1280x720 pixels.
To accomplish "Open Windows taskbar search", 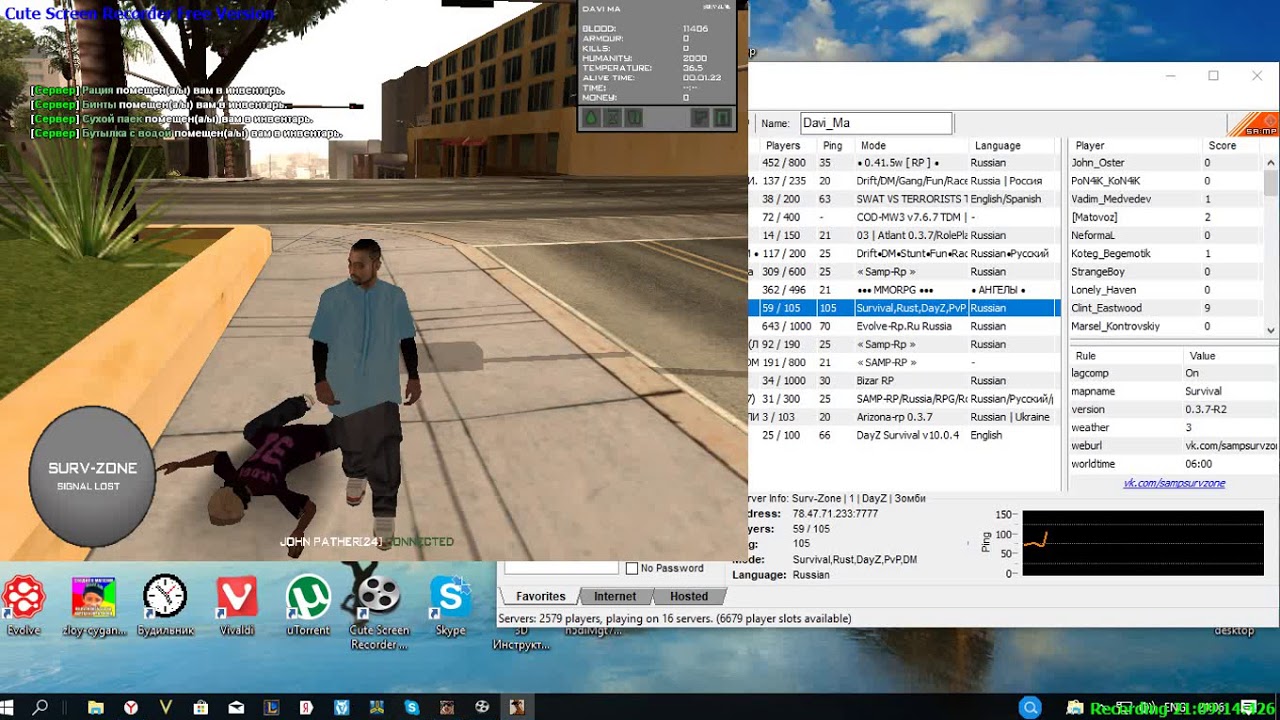I will tap(40, 707).
